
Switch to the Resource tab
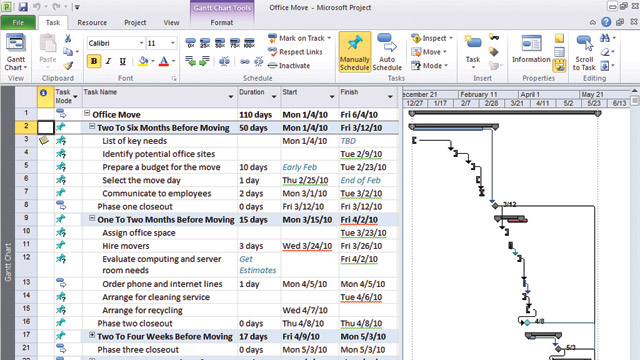(92, 22)
